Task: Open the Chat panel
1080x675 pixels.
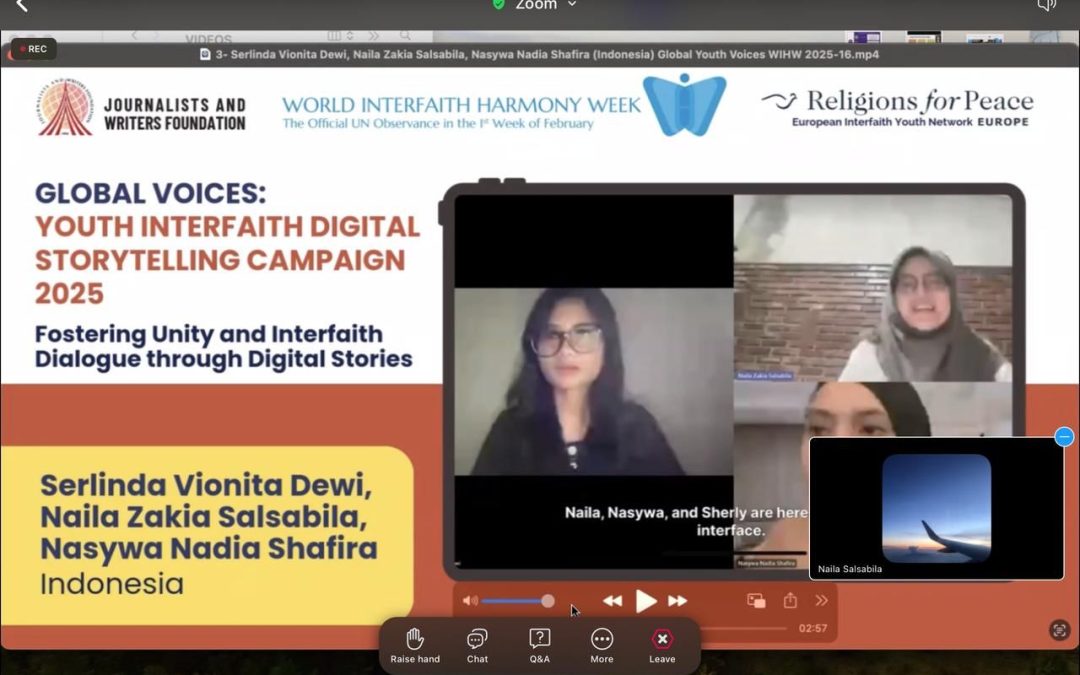Action: (477, 645)
